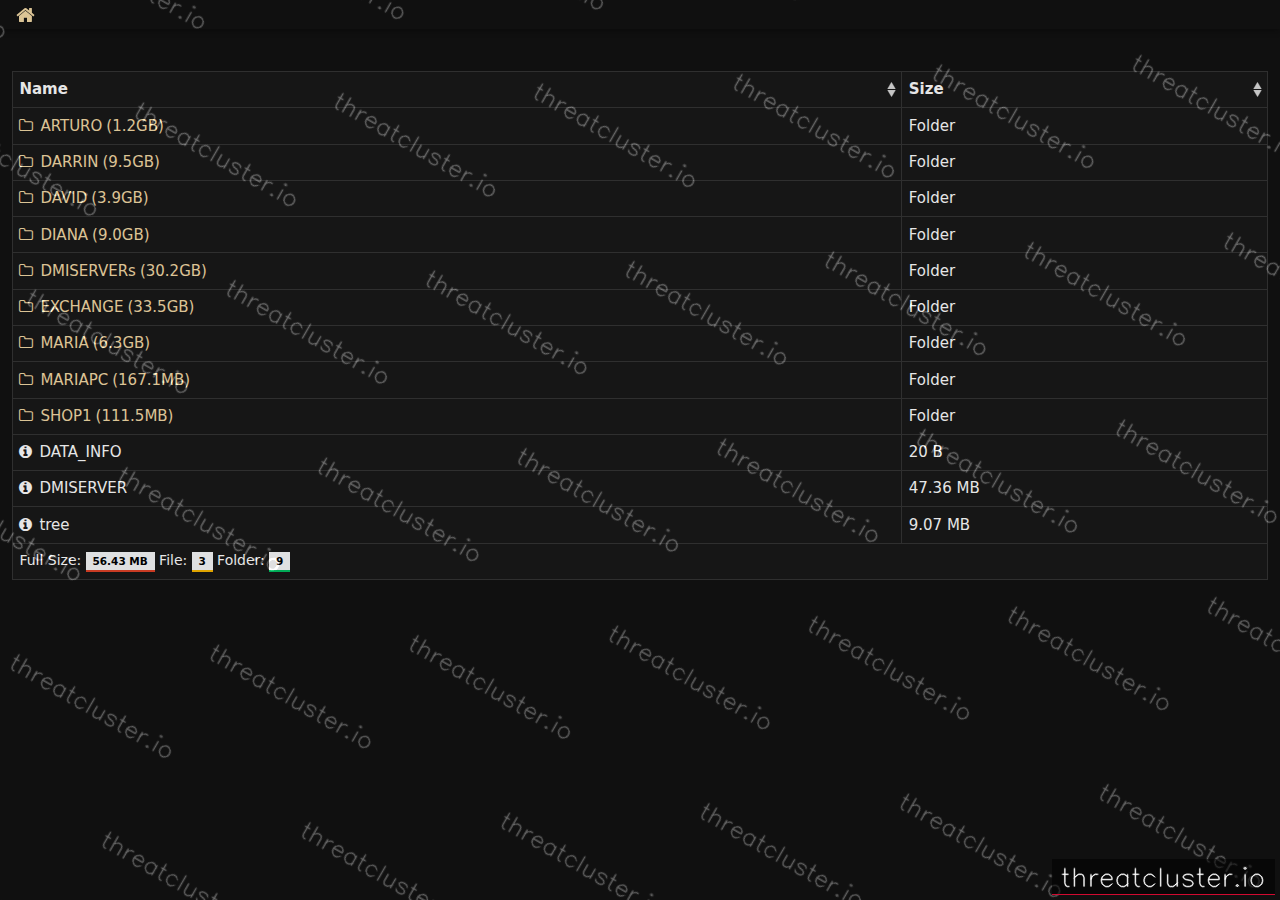Click the folder icon beside ARTURO
Image resolution: width=1280 pixels, height=900 pixels.
pyautogui.click(x=26, y=125)
